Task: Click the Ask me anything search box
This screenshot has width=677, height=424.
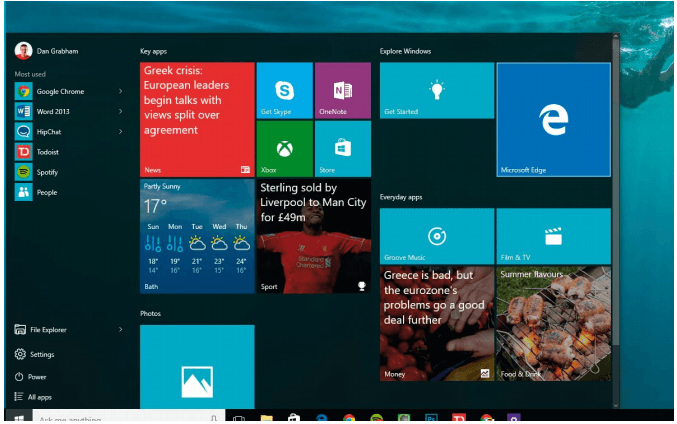Action: (128, 417)
